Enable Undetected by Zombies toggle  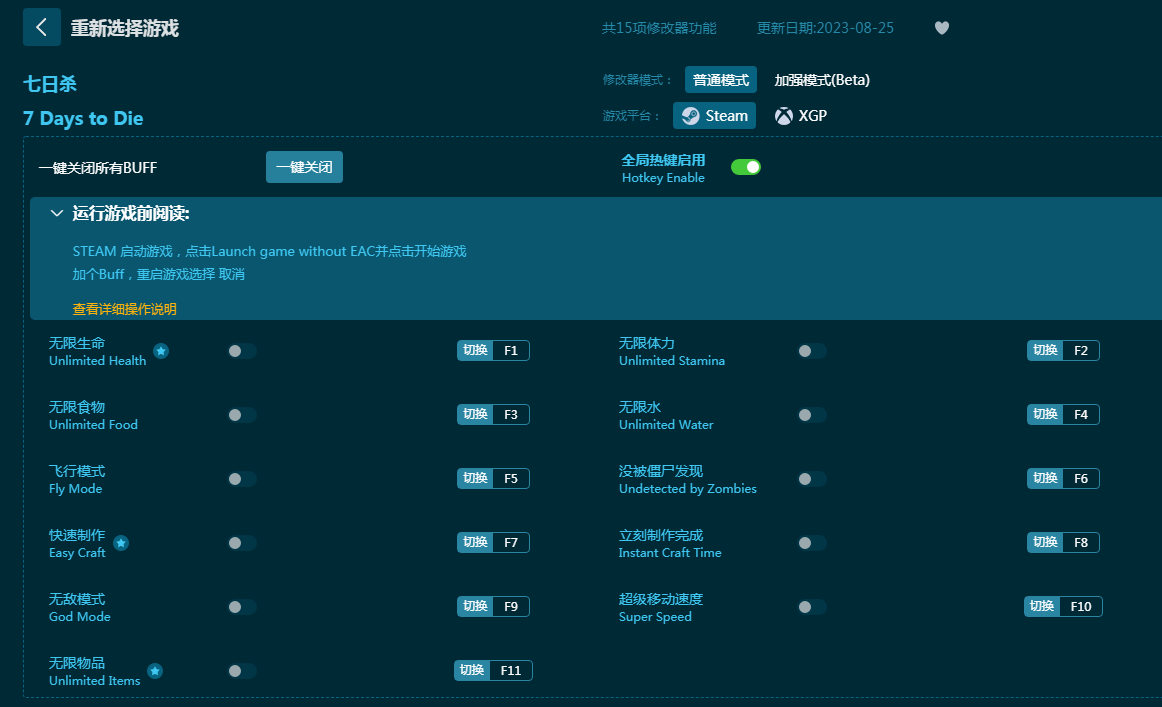point(811,479)
